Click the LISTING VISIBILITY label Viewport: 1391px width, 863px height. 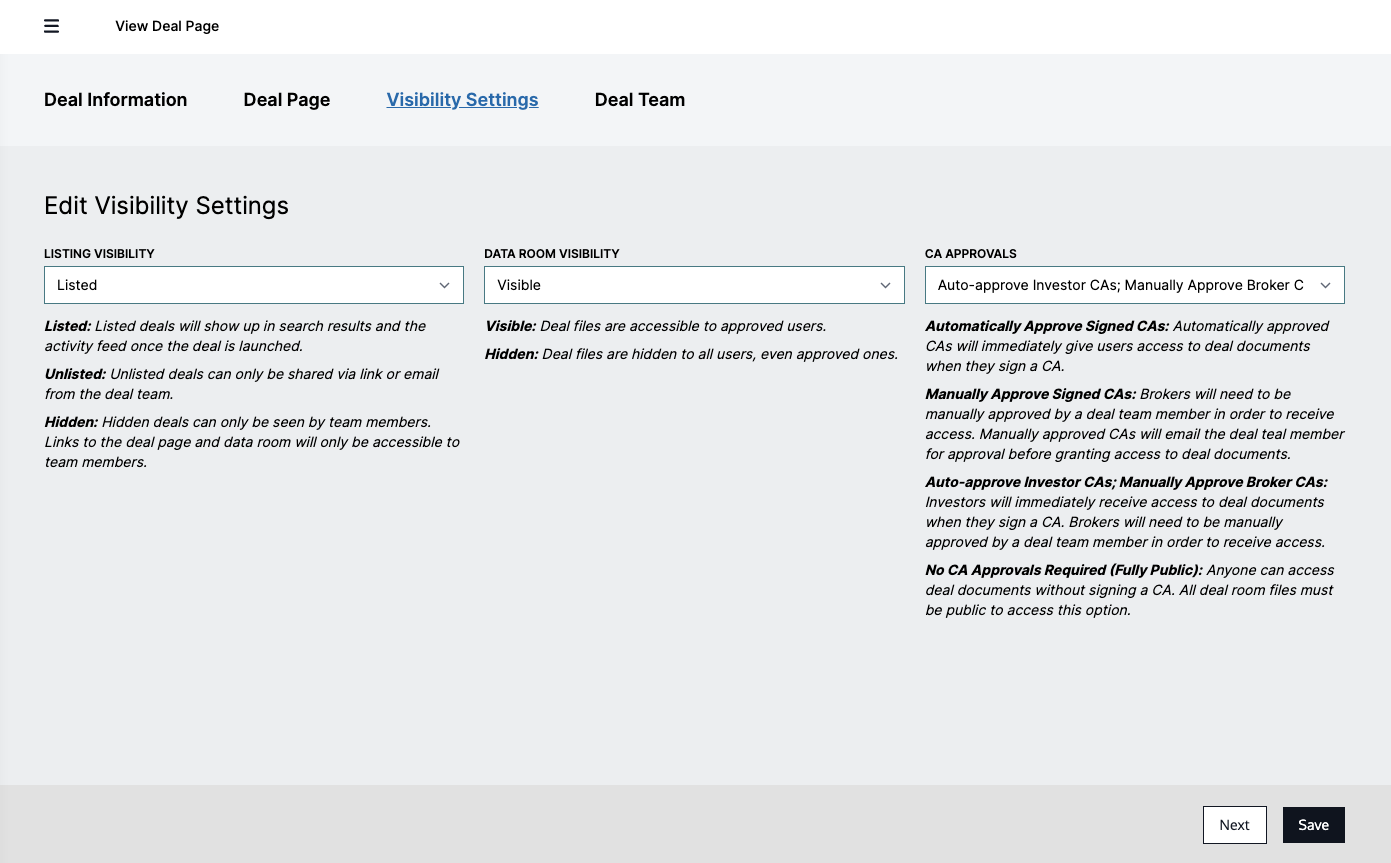[x=99, y=254]
